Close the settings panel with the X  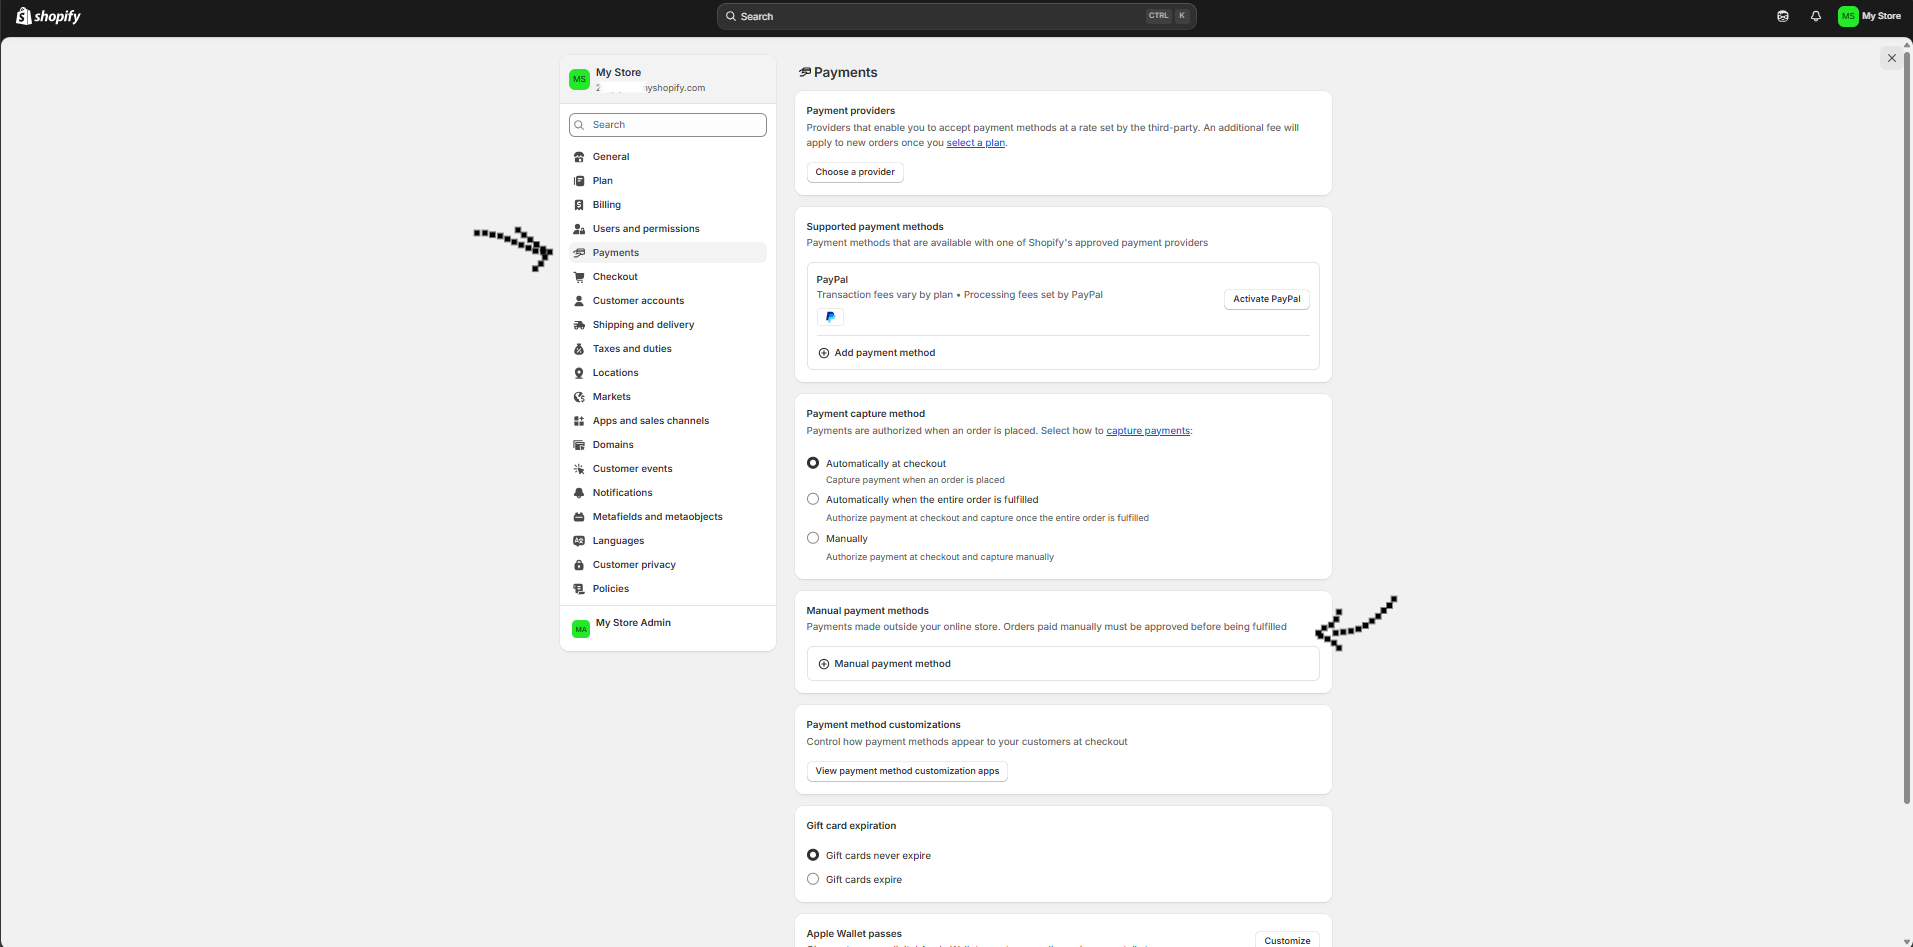(x=1891, y=58)
